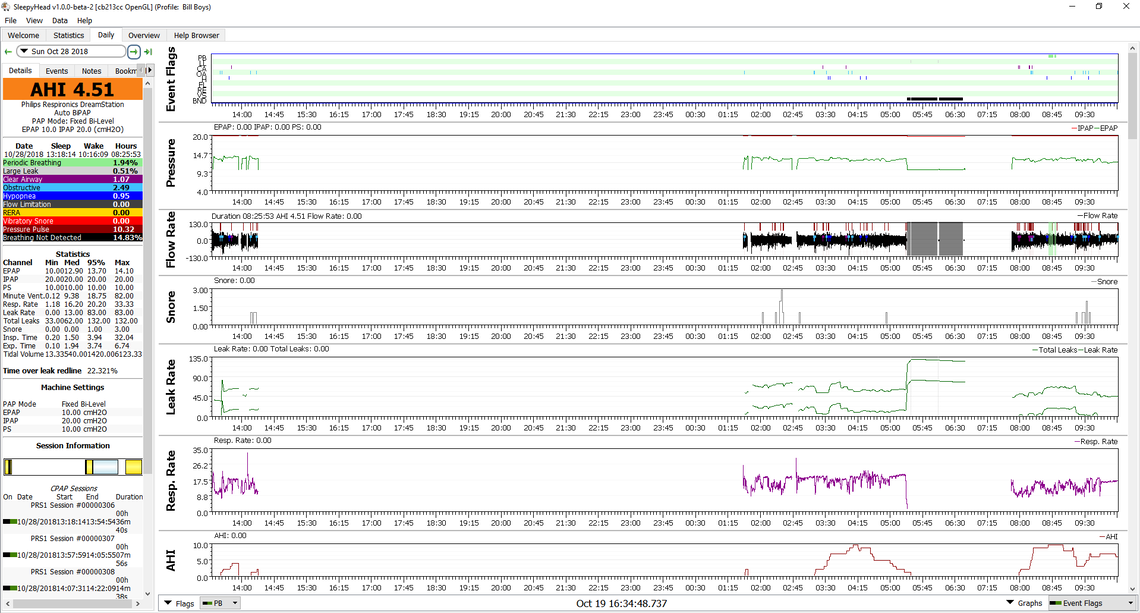Click the Event Flags graph title
Screen dimensions: 1140x613
coord(172,79)
